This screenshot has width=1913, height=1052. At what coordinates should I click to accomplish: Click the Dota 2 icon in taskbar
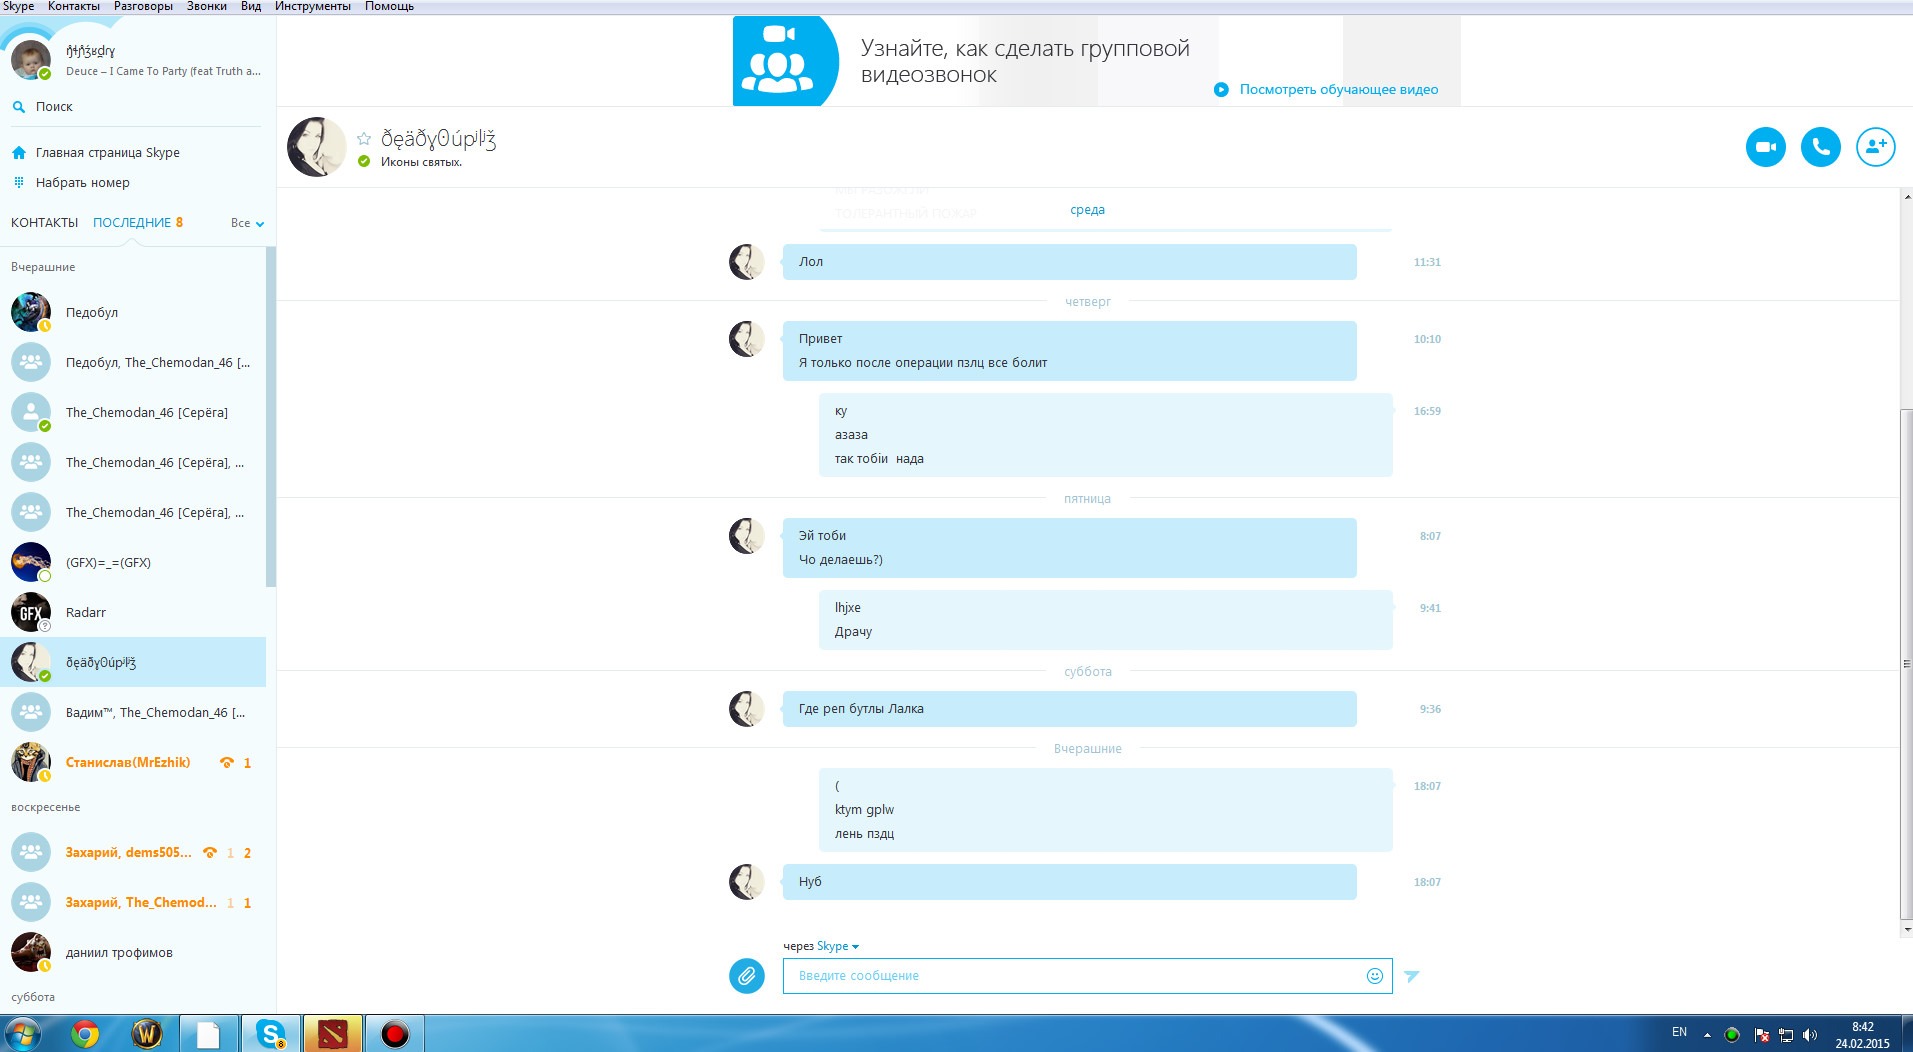332,1034
